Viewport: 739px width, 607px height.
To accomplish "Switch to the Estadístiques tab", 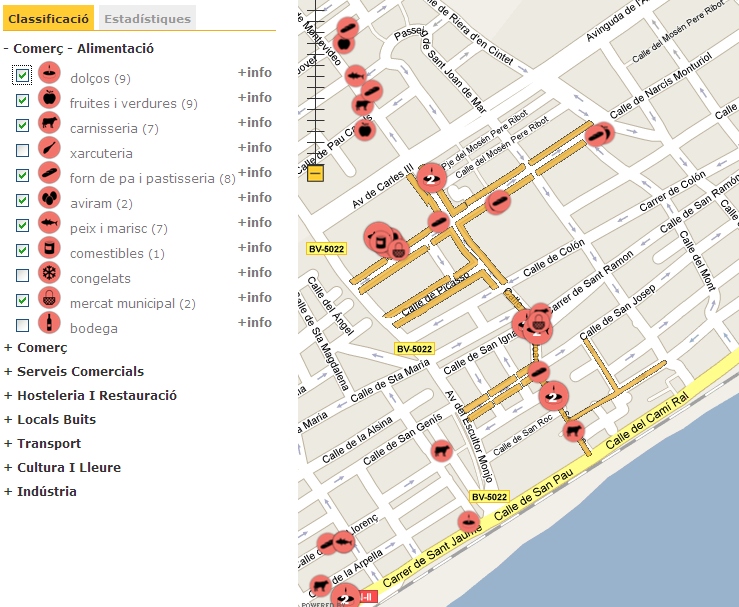I will pos(148,18).
